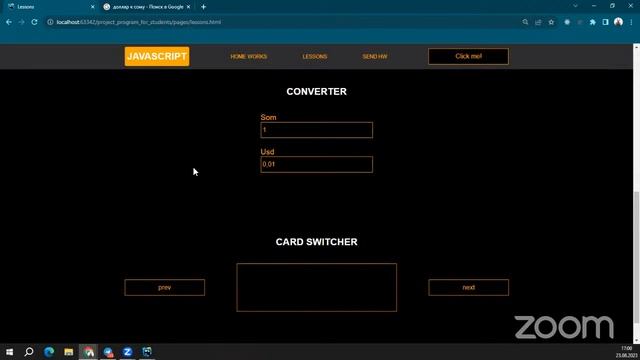640x360 pixels.
Task: Expand the tab search chevron
Action: coord(576,6)
